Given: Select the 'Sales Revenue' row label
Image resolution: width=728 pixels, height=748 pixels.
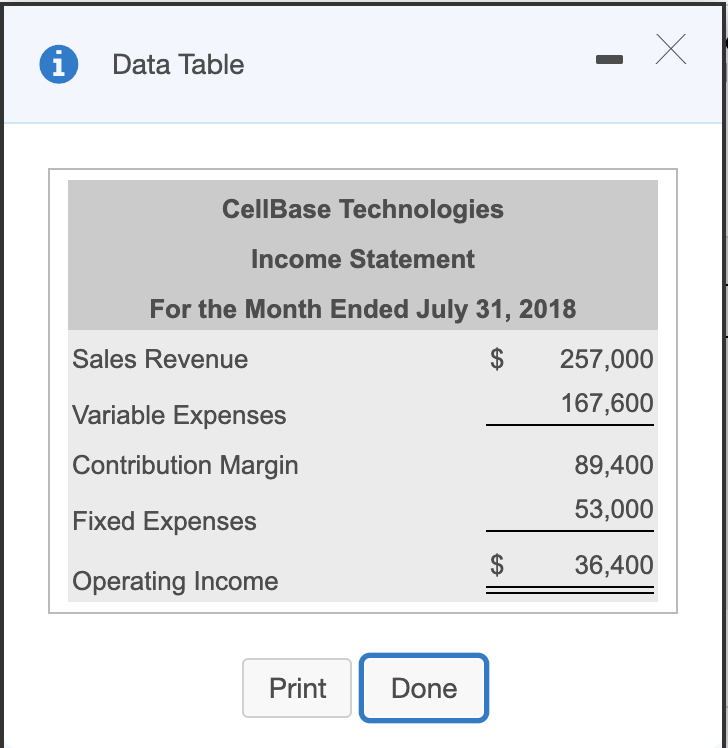Looking at the screenshot, I should (160, 359).
